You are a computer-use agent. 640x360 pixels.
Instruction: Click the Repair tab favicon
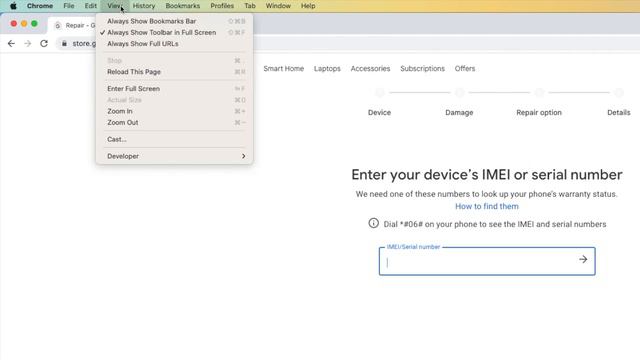(58, 25)
